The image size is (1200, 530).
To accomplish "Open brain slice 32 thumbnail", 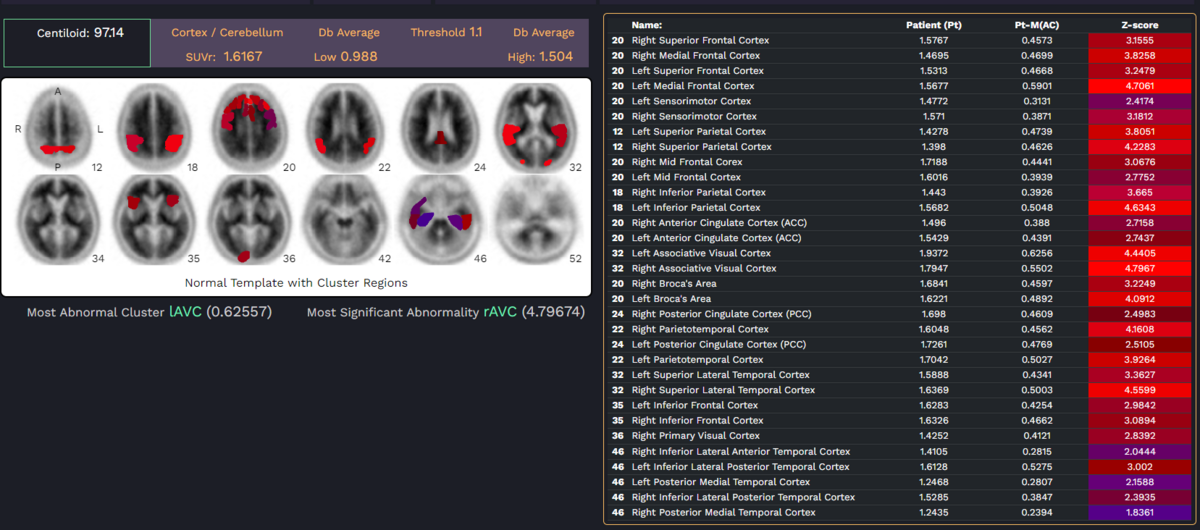I will coord(536,128).
